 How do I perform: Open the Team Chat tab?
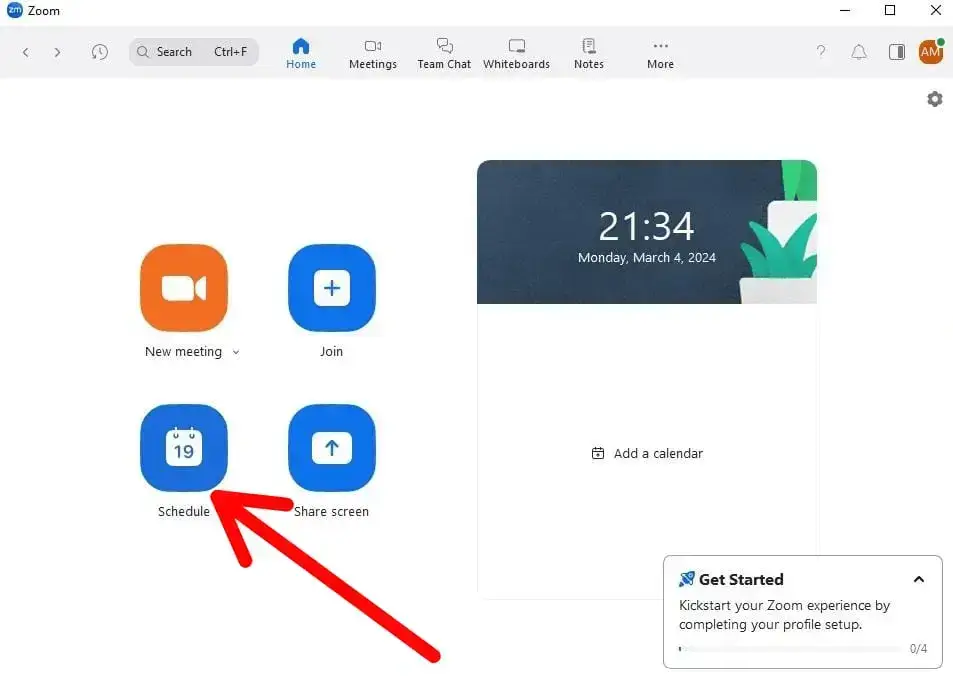coord(444,55)
